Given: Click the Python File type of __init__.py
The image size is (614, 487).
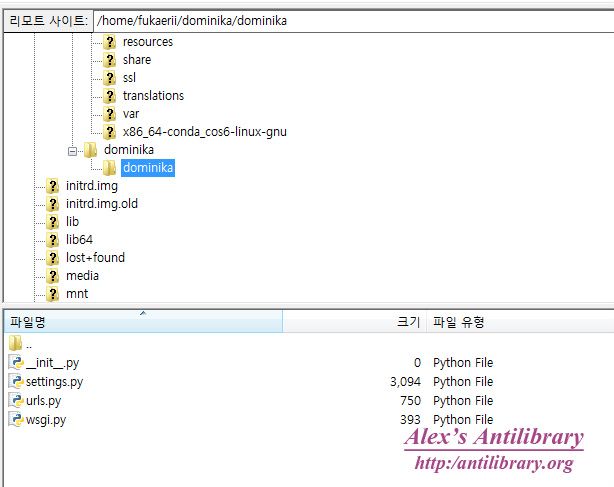Looking at the screenshot, I should tap(463, 363).
